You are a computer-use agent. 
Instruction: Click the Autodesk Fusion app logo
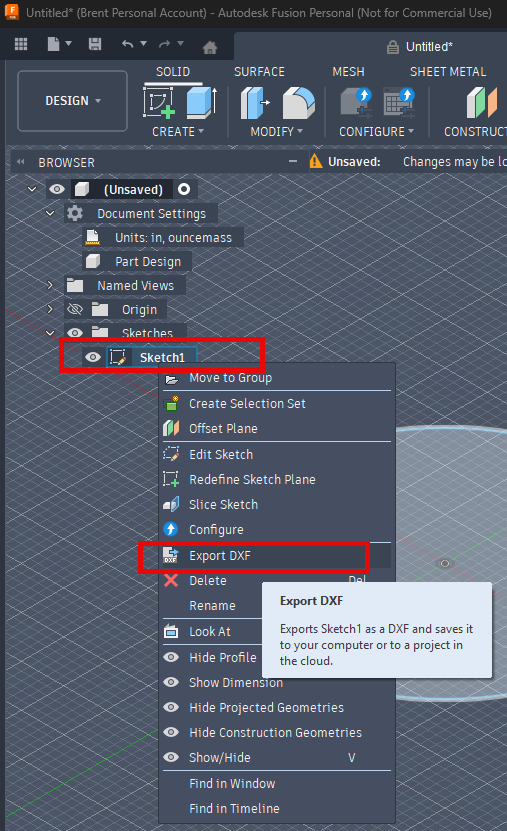tap(12, 11)
